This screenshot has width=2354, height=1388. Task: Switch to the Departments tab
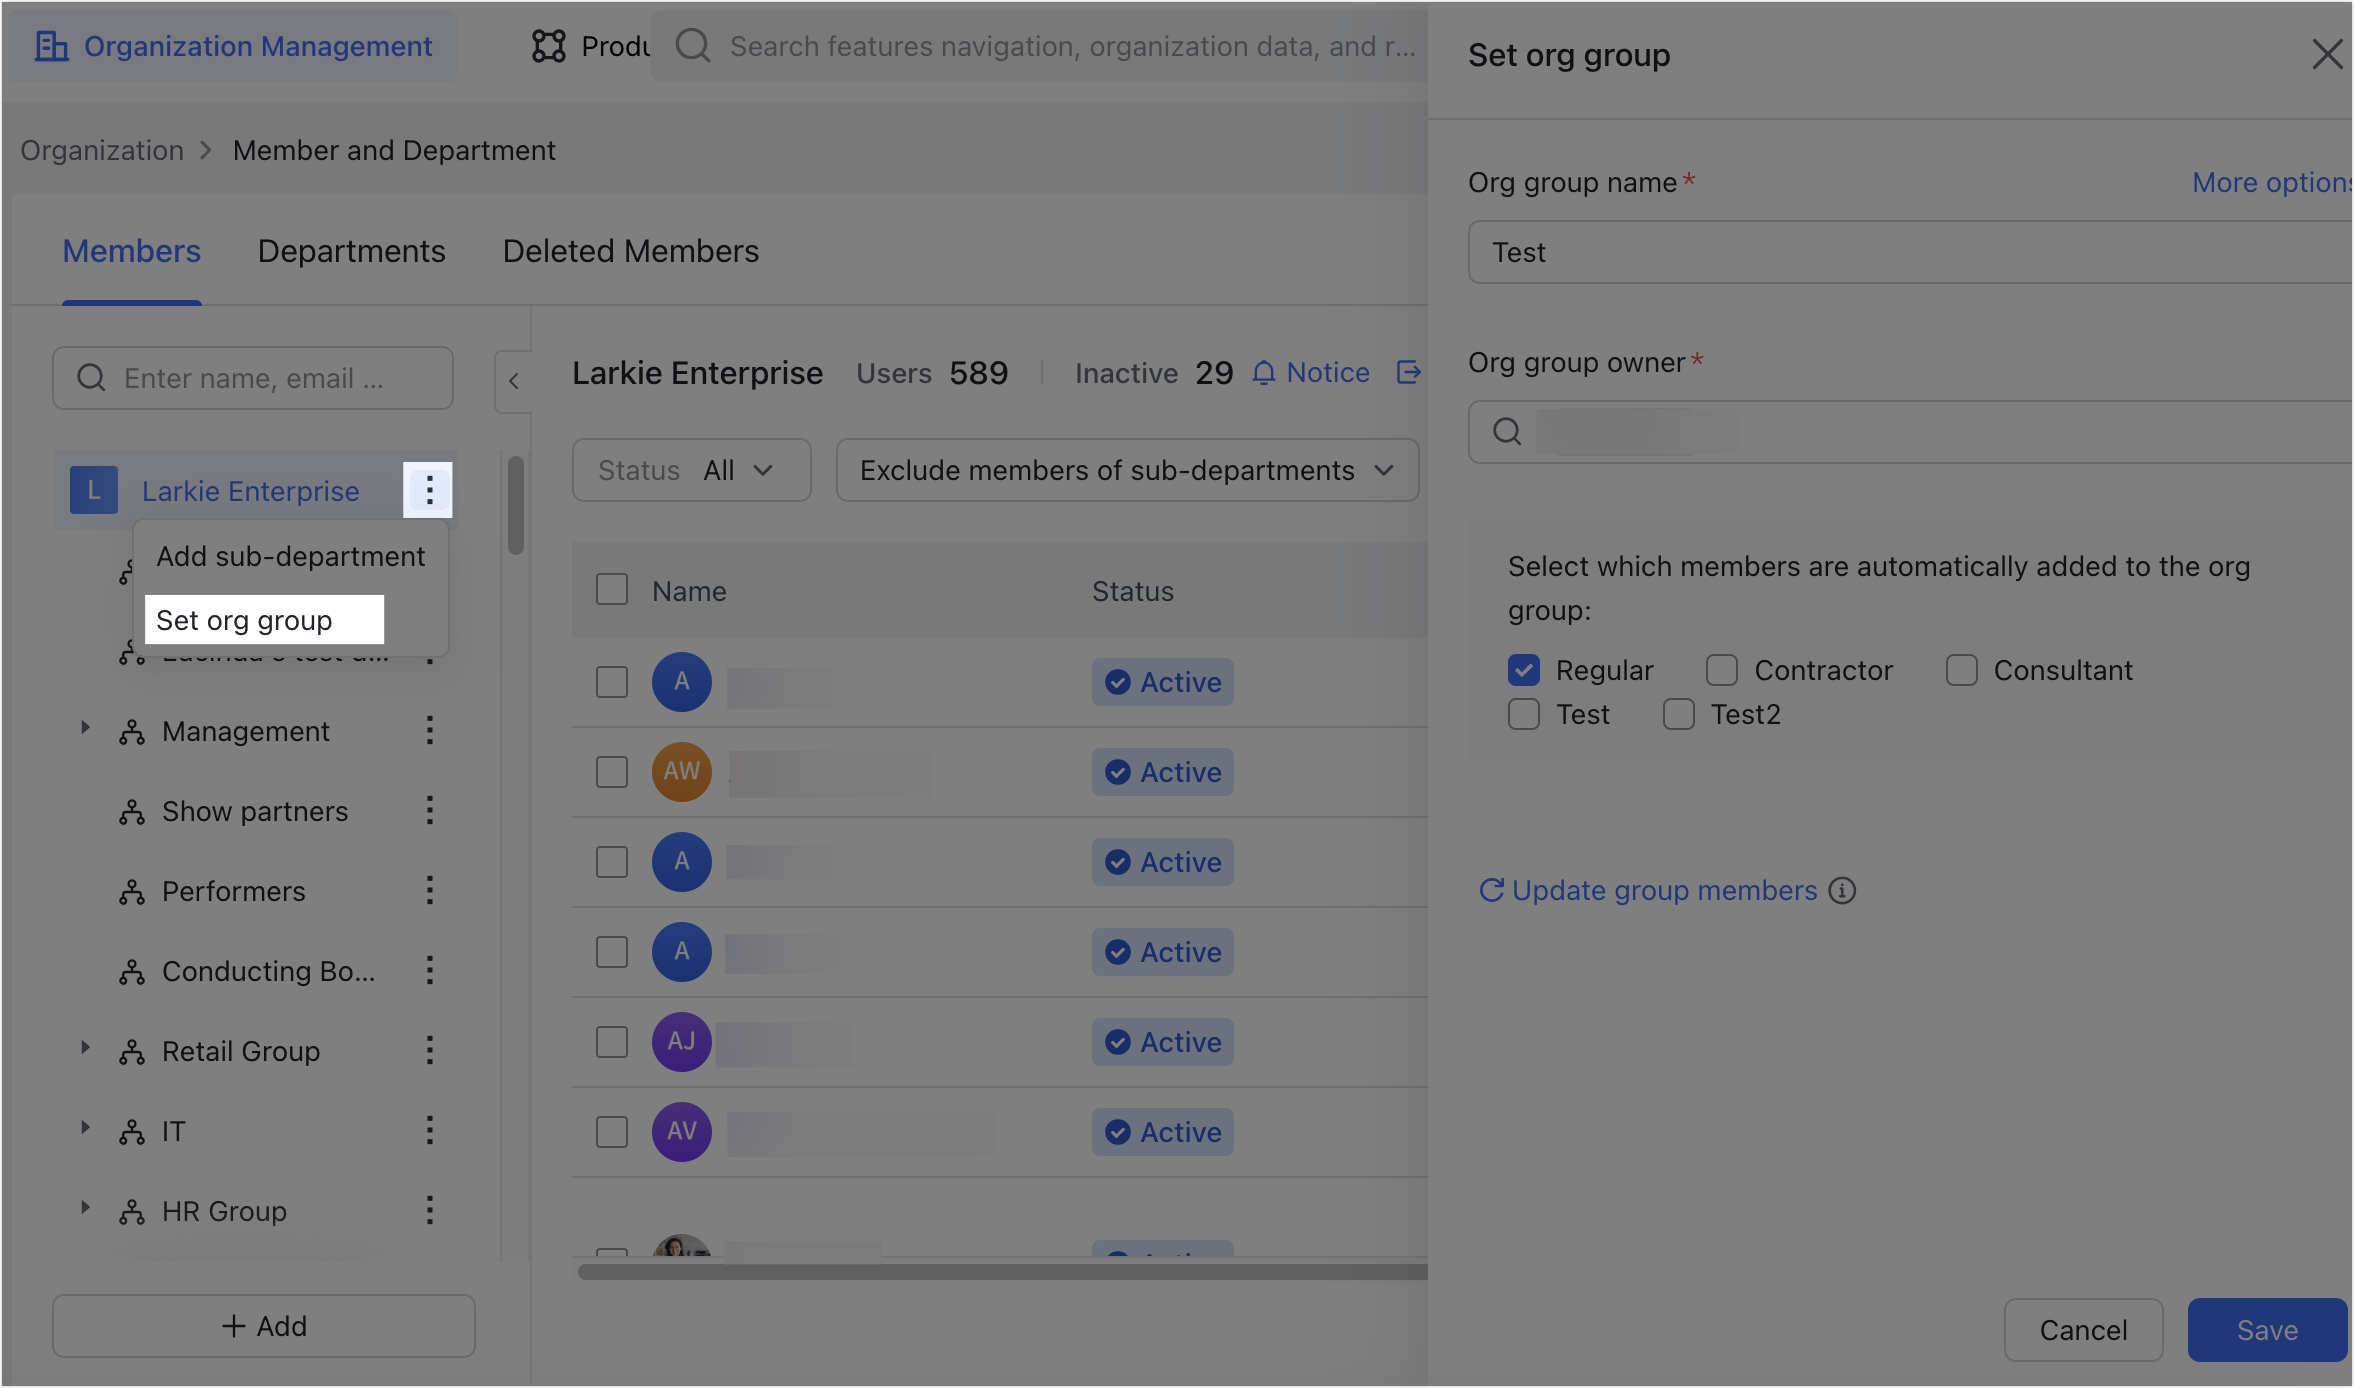[x=351, y=251]
